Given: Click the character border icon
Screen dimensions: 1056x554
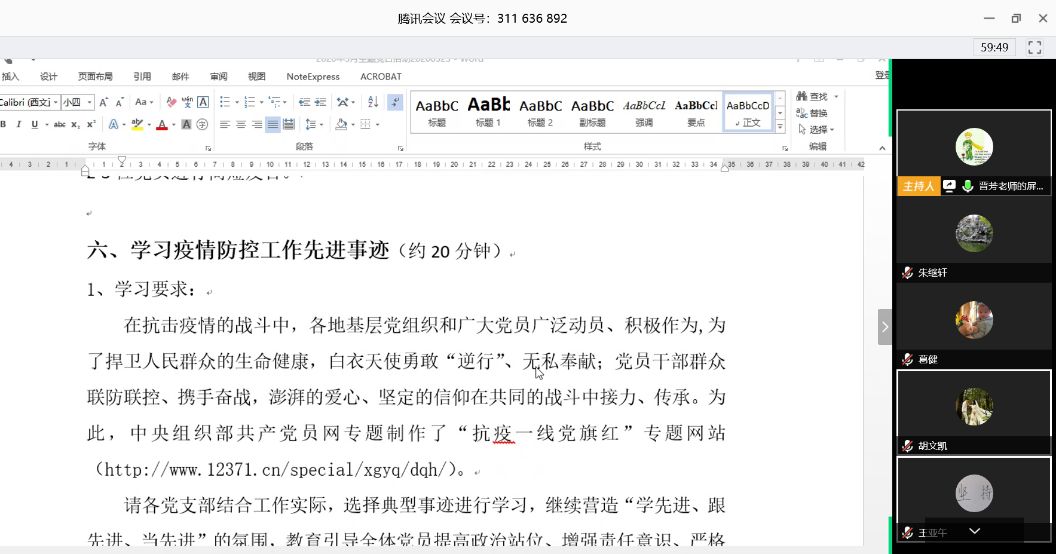Looking at the screenshot, I should click(x=203, y=102).
